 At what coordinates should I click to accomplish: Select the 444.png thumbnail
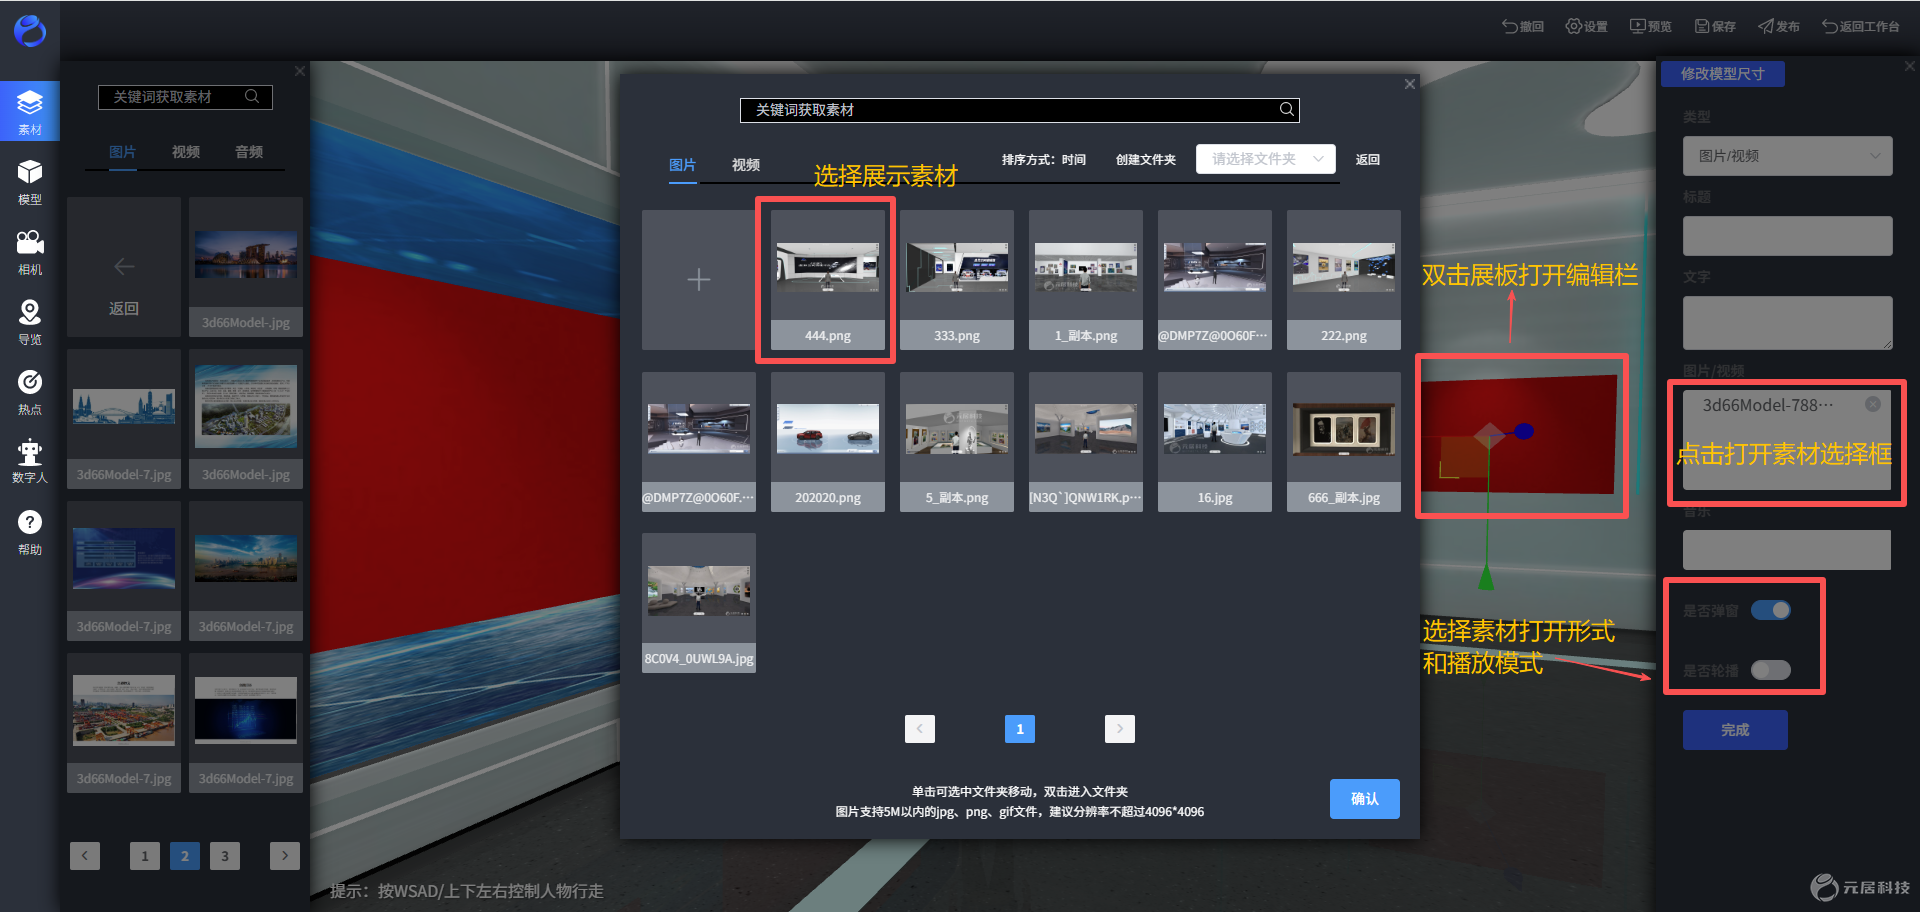828,280
